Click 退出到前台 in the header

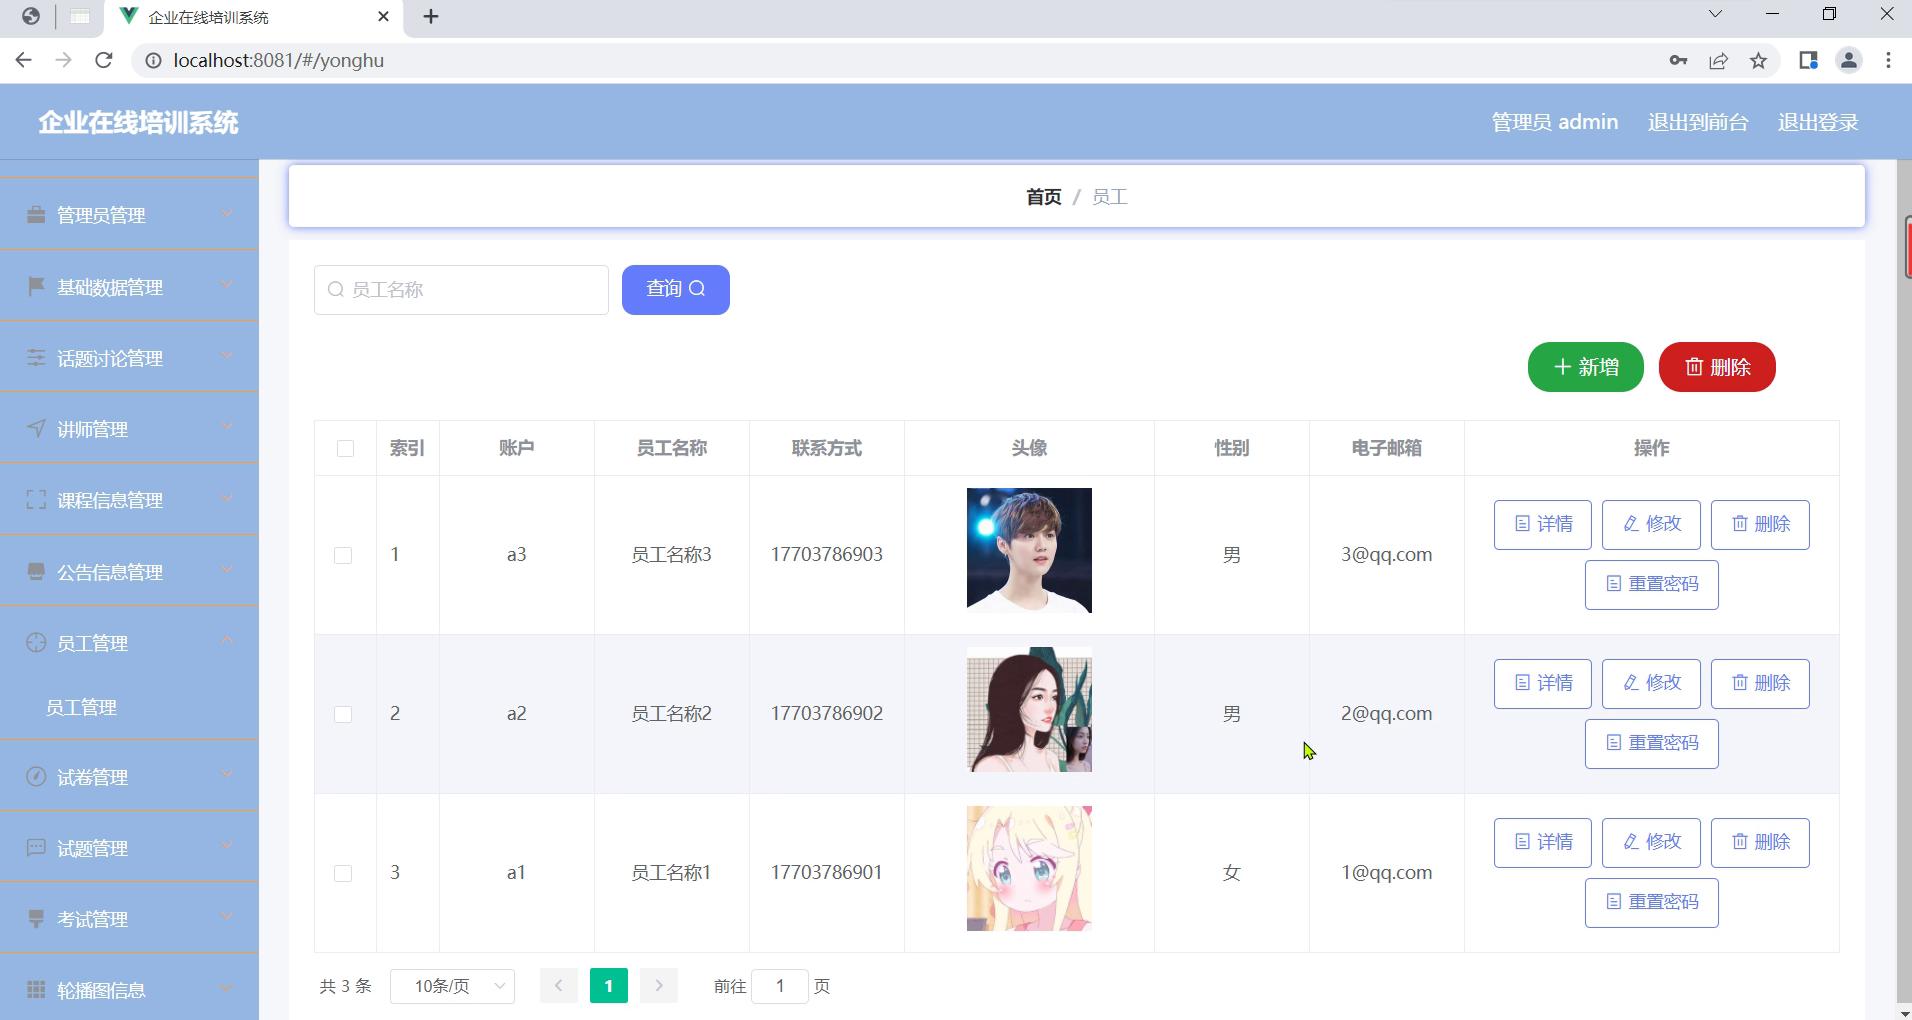click(x=1698, y=122)
